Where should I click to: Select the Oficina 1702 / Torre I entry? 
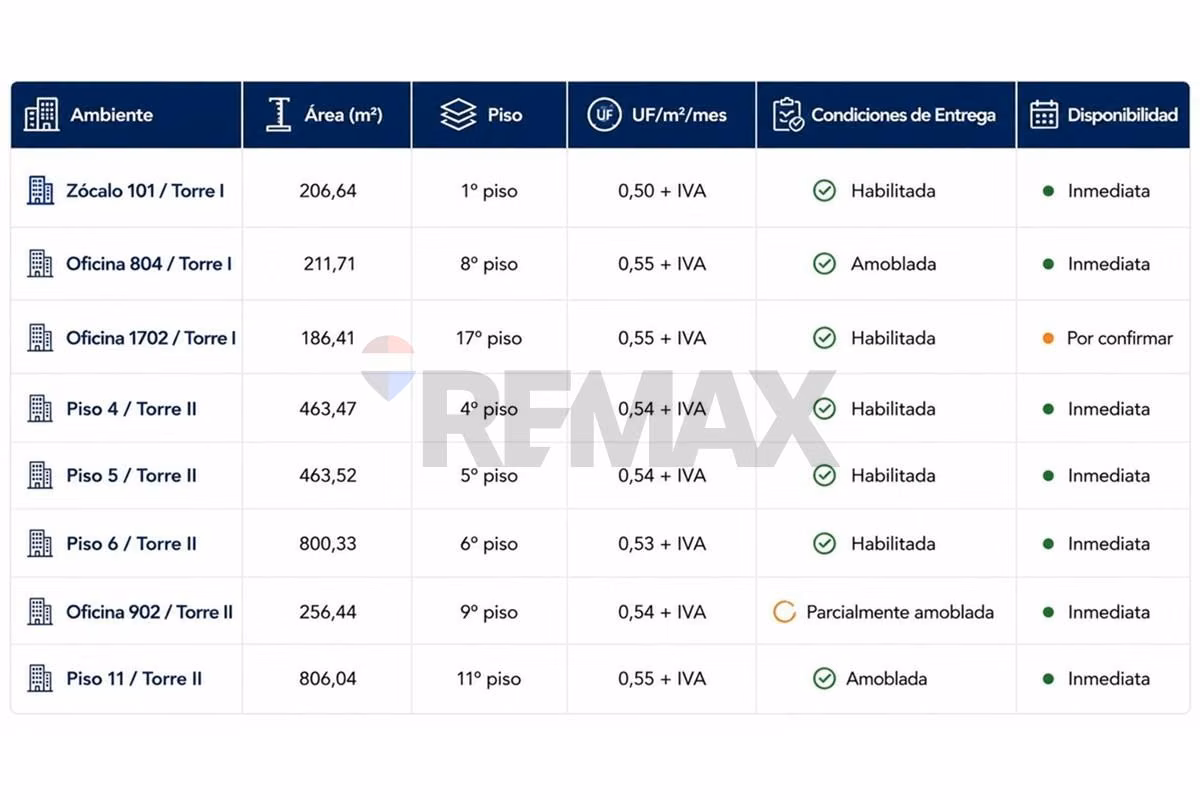151,338
